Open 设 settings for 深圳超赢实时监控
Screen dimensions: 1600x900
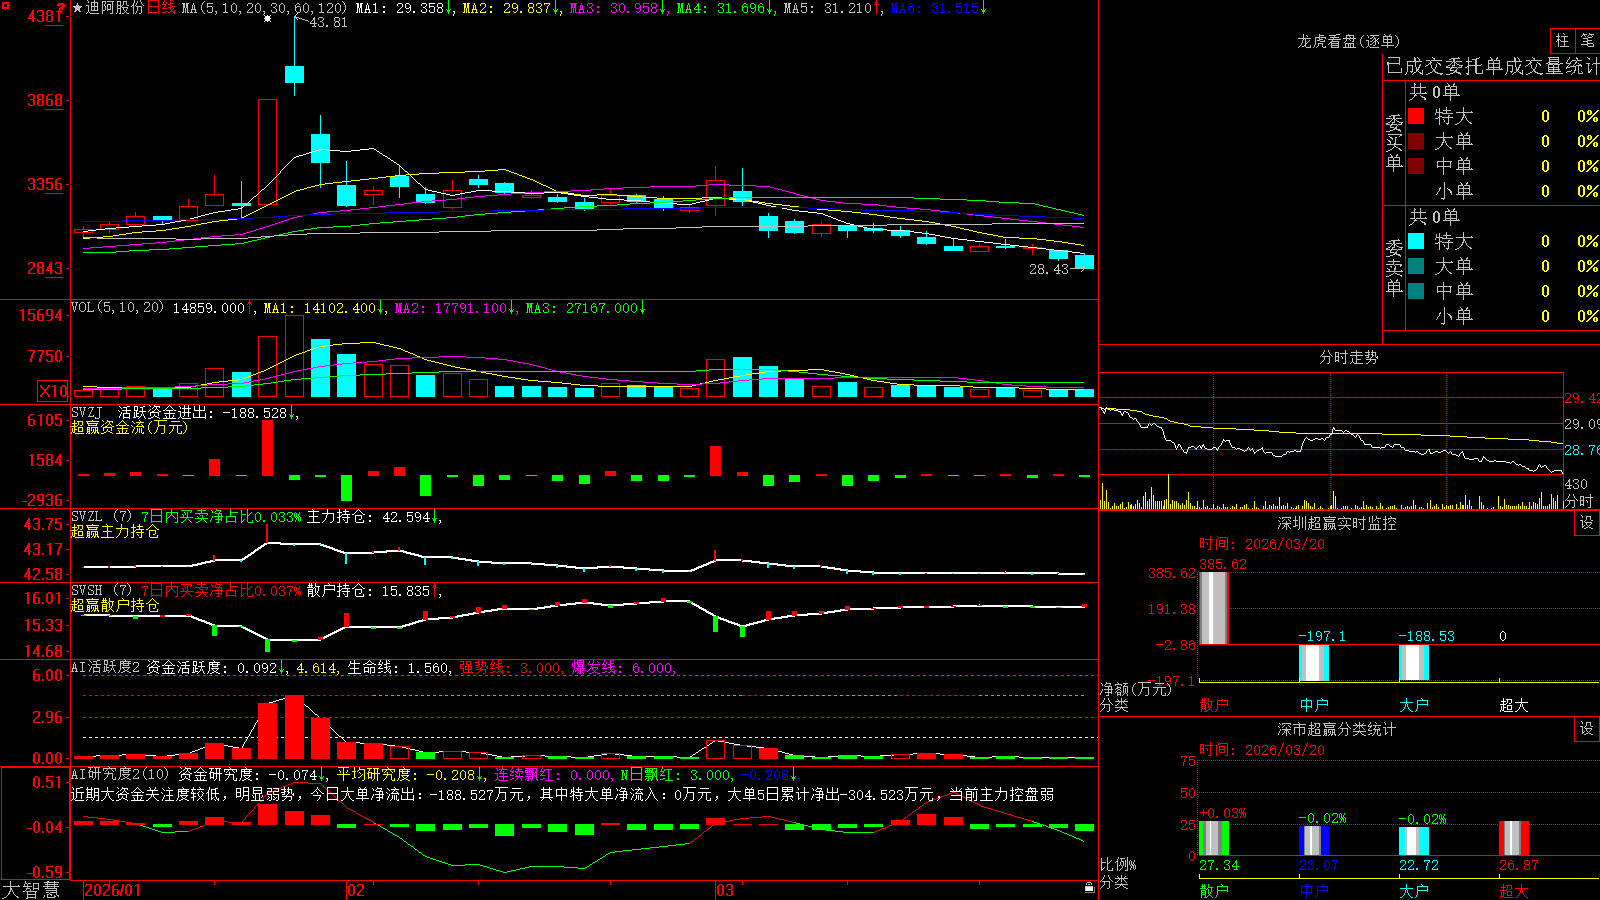tap(1587, 523)
